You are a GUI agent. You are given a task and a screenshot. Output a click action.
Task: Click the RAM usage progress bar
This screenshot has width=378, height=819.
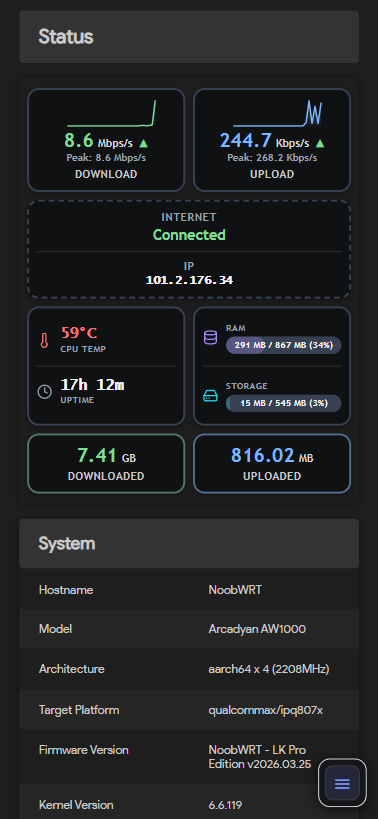tap(284, 345)
